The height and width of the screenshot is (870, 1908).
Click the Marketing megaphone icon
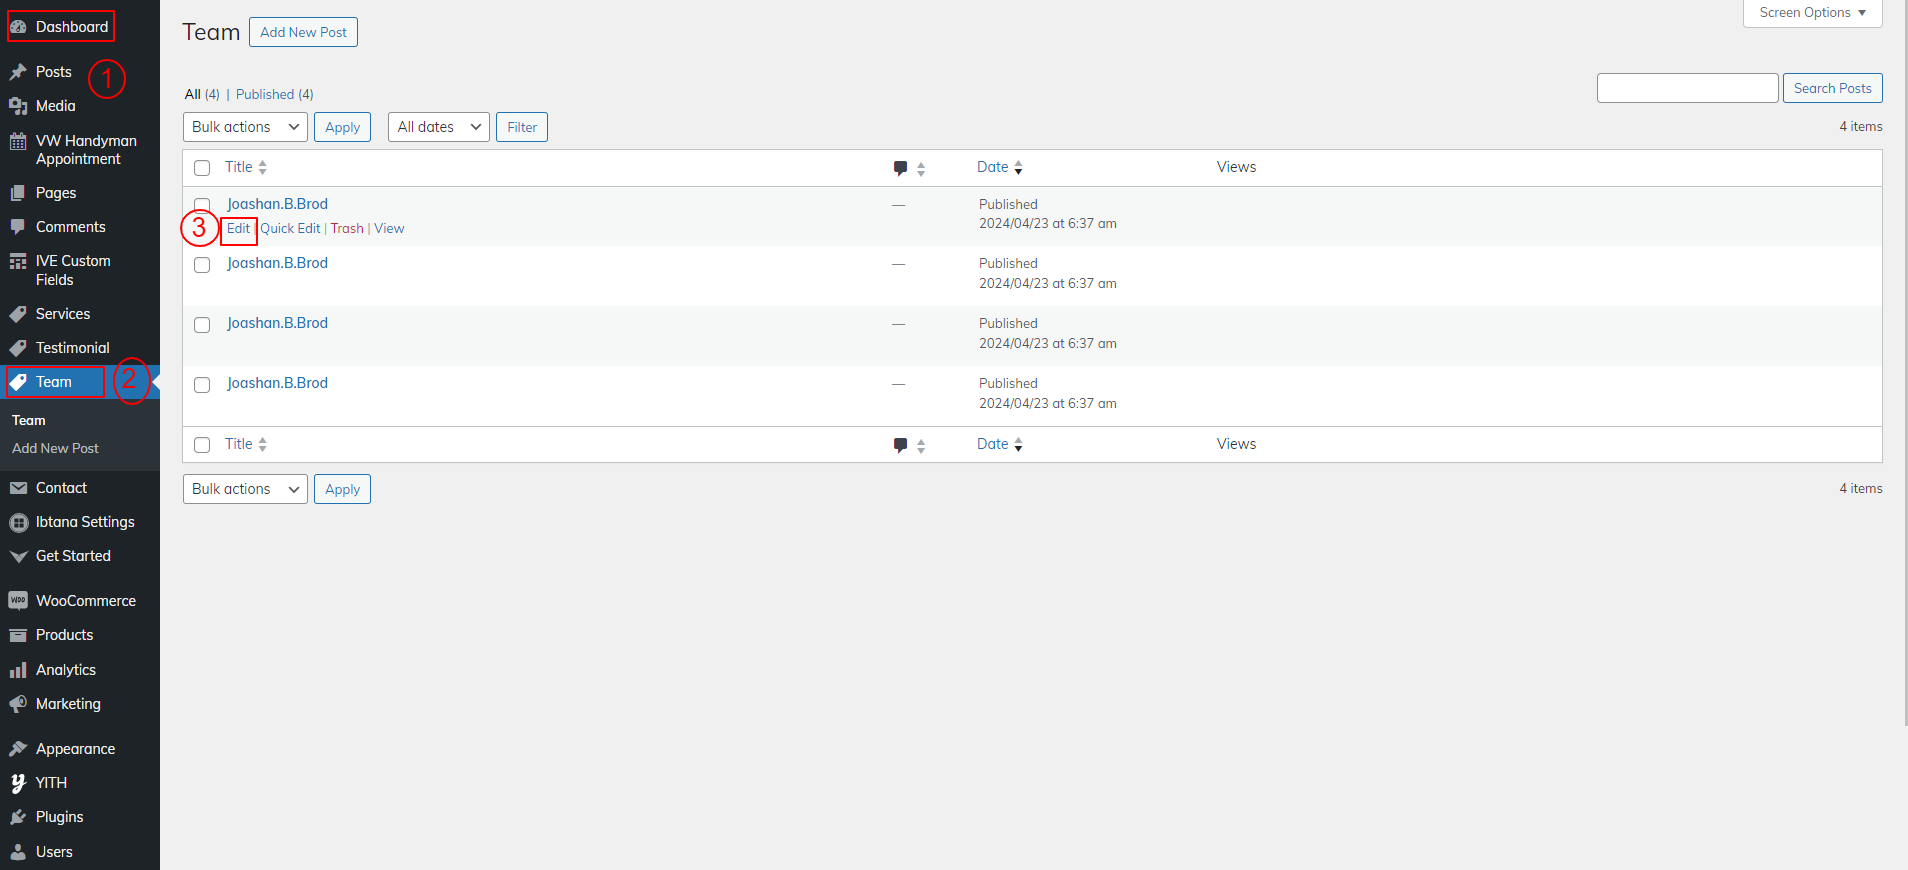(x=18, y=704)
